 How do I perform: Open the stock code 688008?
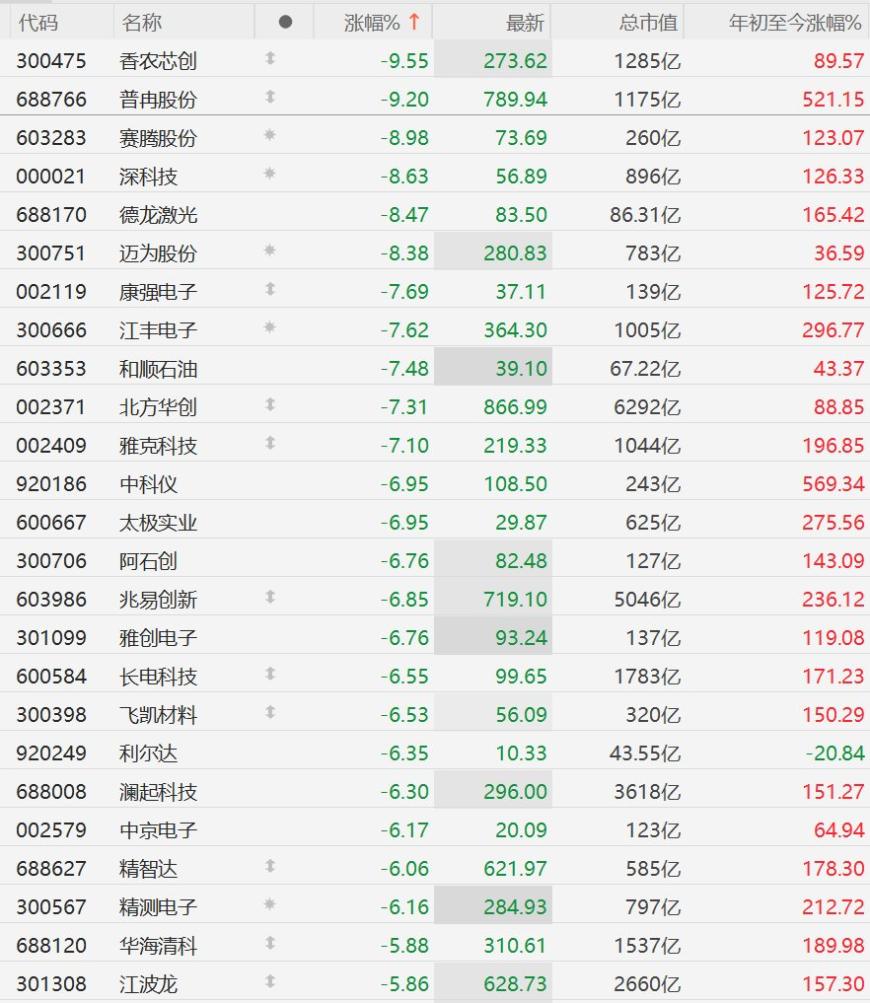(x=51, y=791)
